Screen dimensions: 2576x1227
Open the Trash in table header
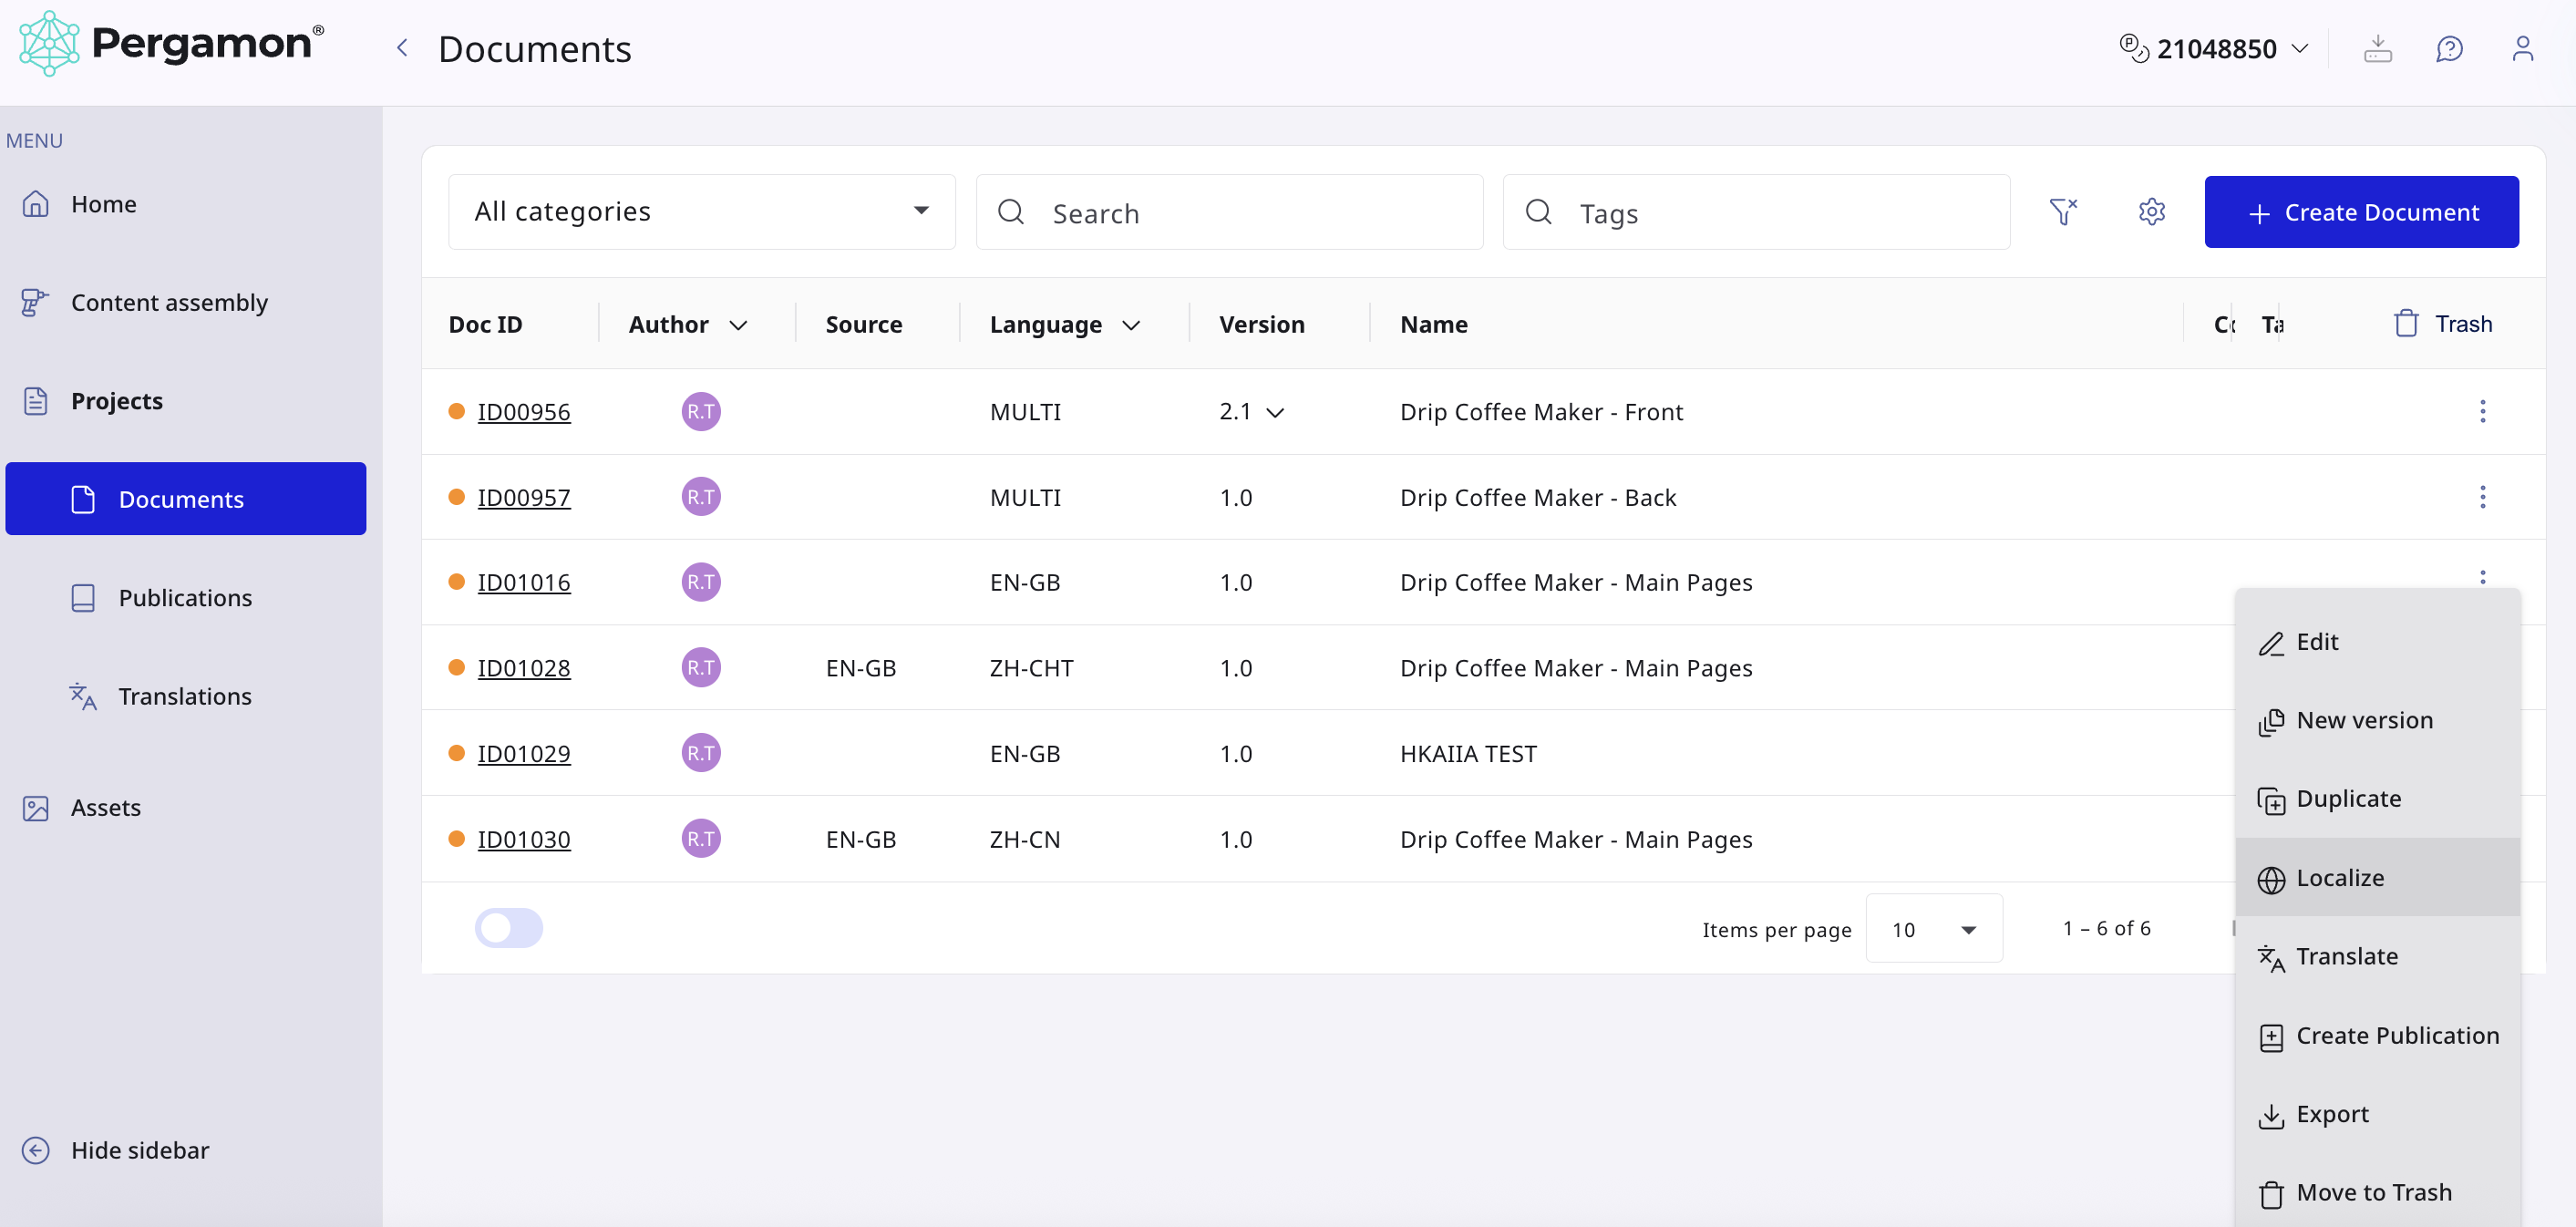[2442, 324]
